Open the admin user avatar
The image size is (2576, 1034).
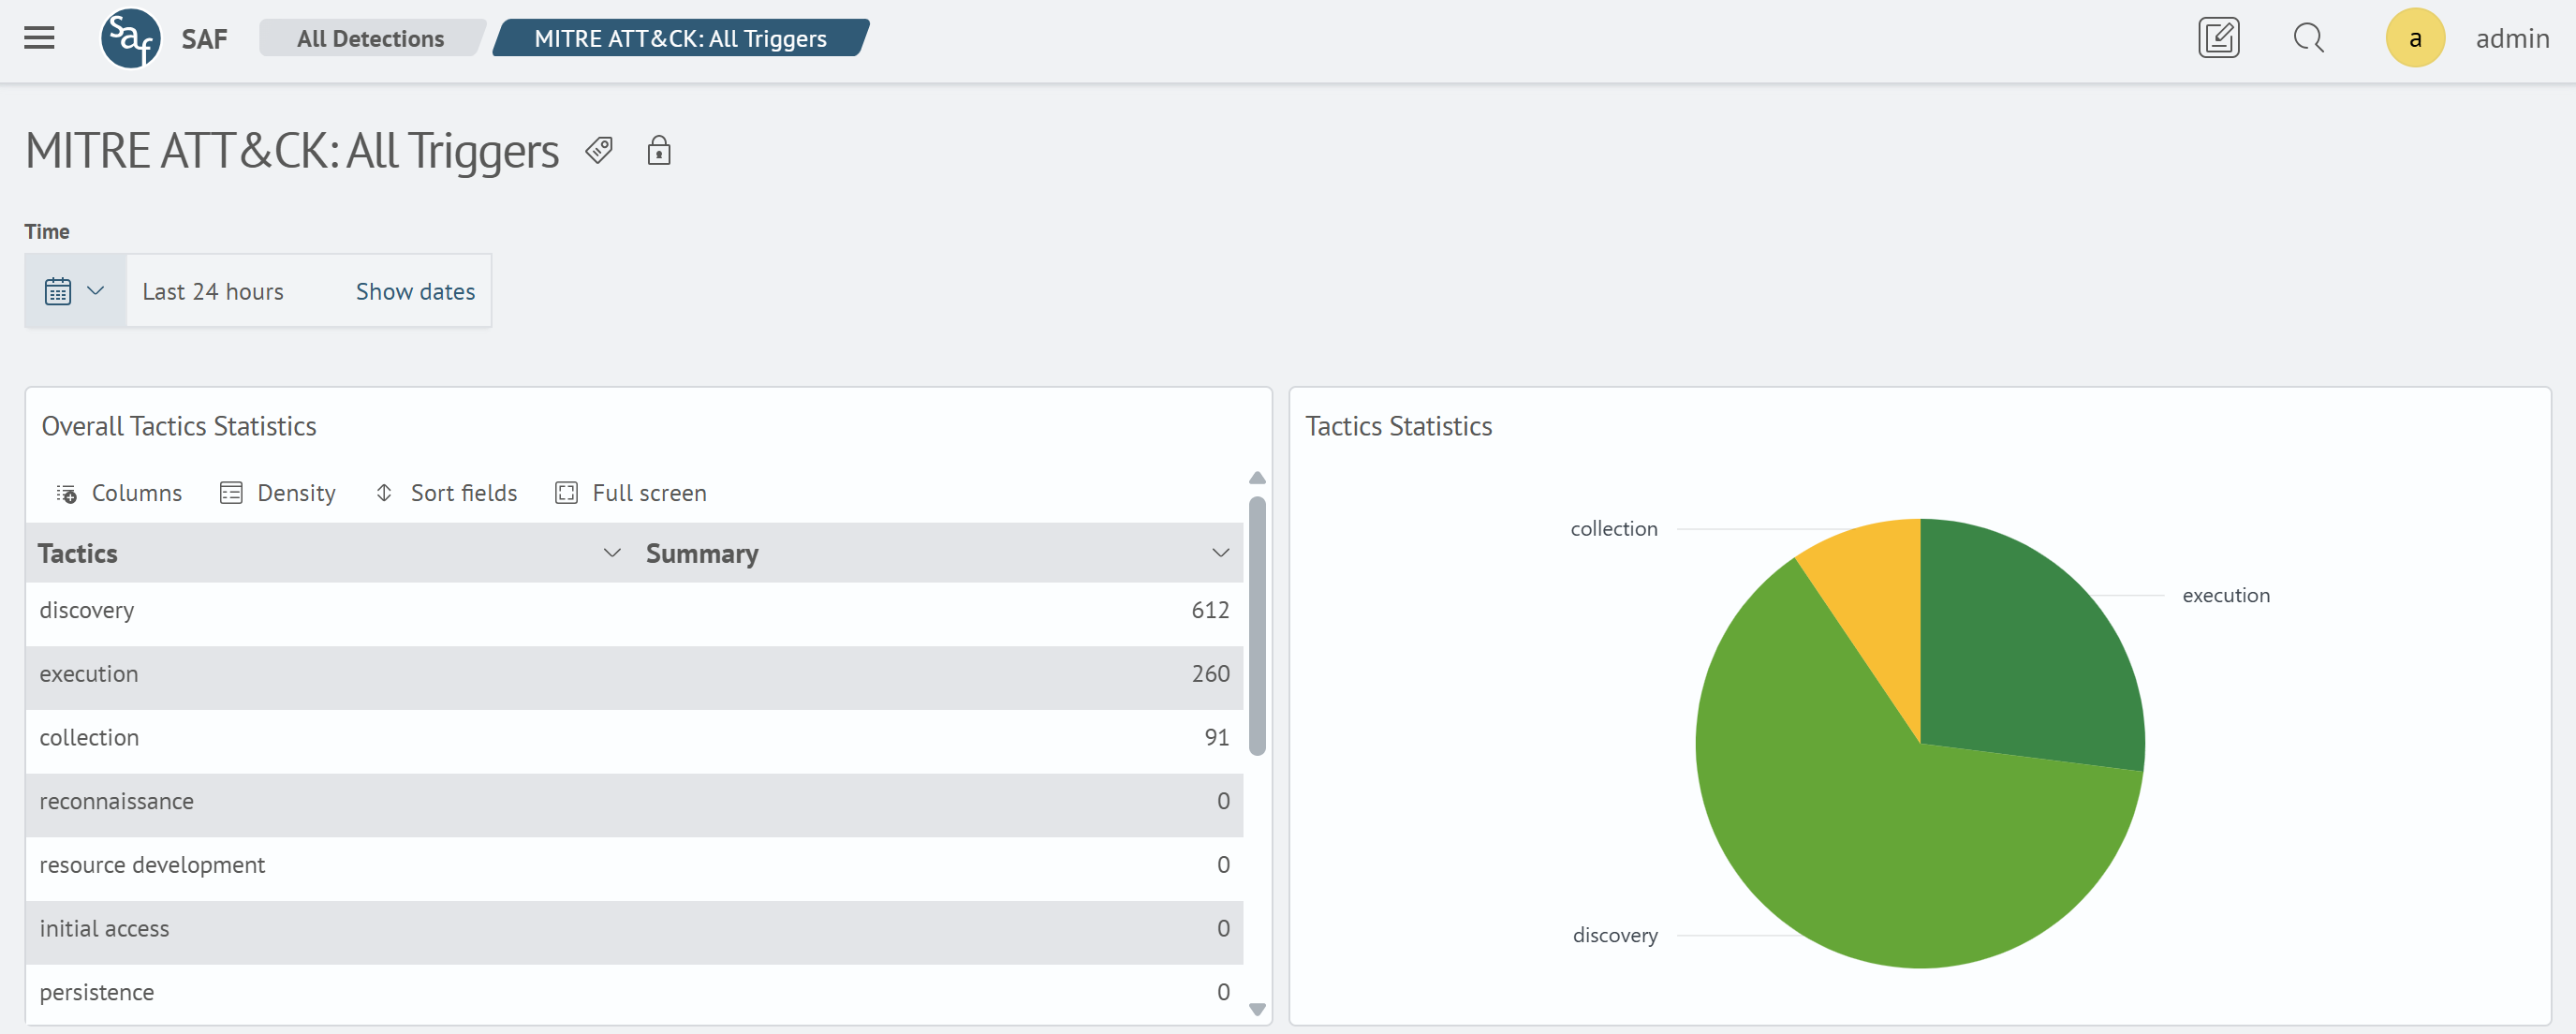point(2414,38)
